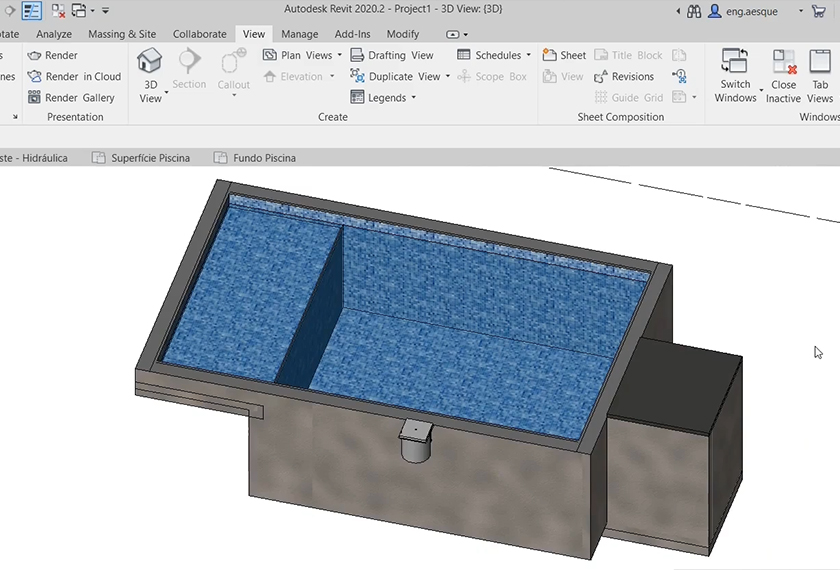Screen dimensions: 840x570
Task: Click the Drafting View button
Action: click(x=392, y=56)
